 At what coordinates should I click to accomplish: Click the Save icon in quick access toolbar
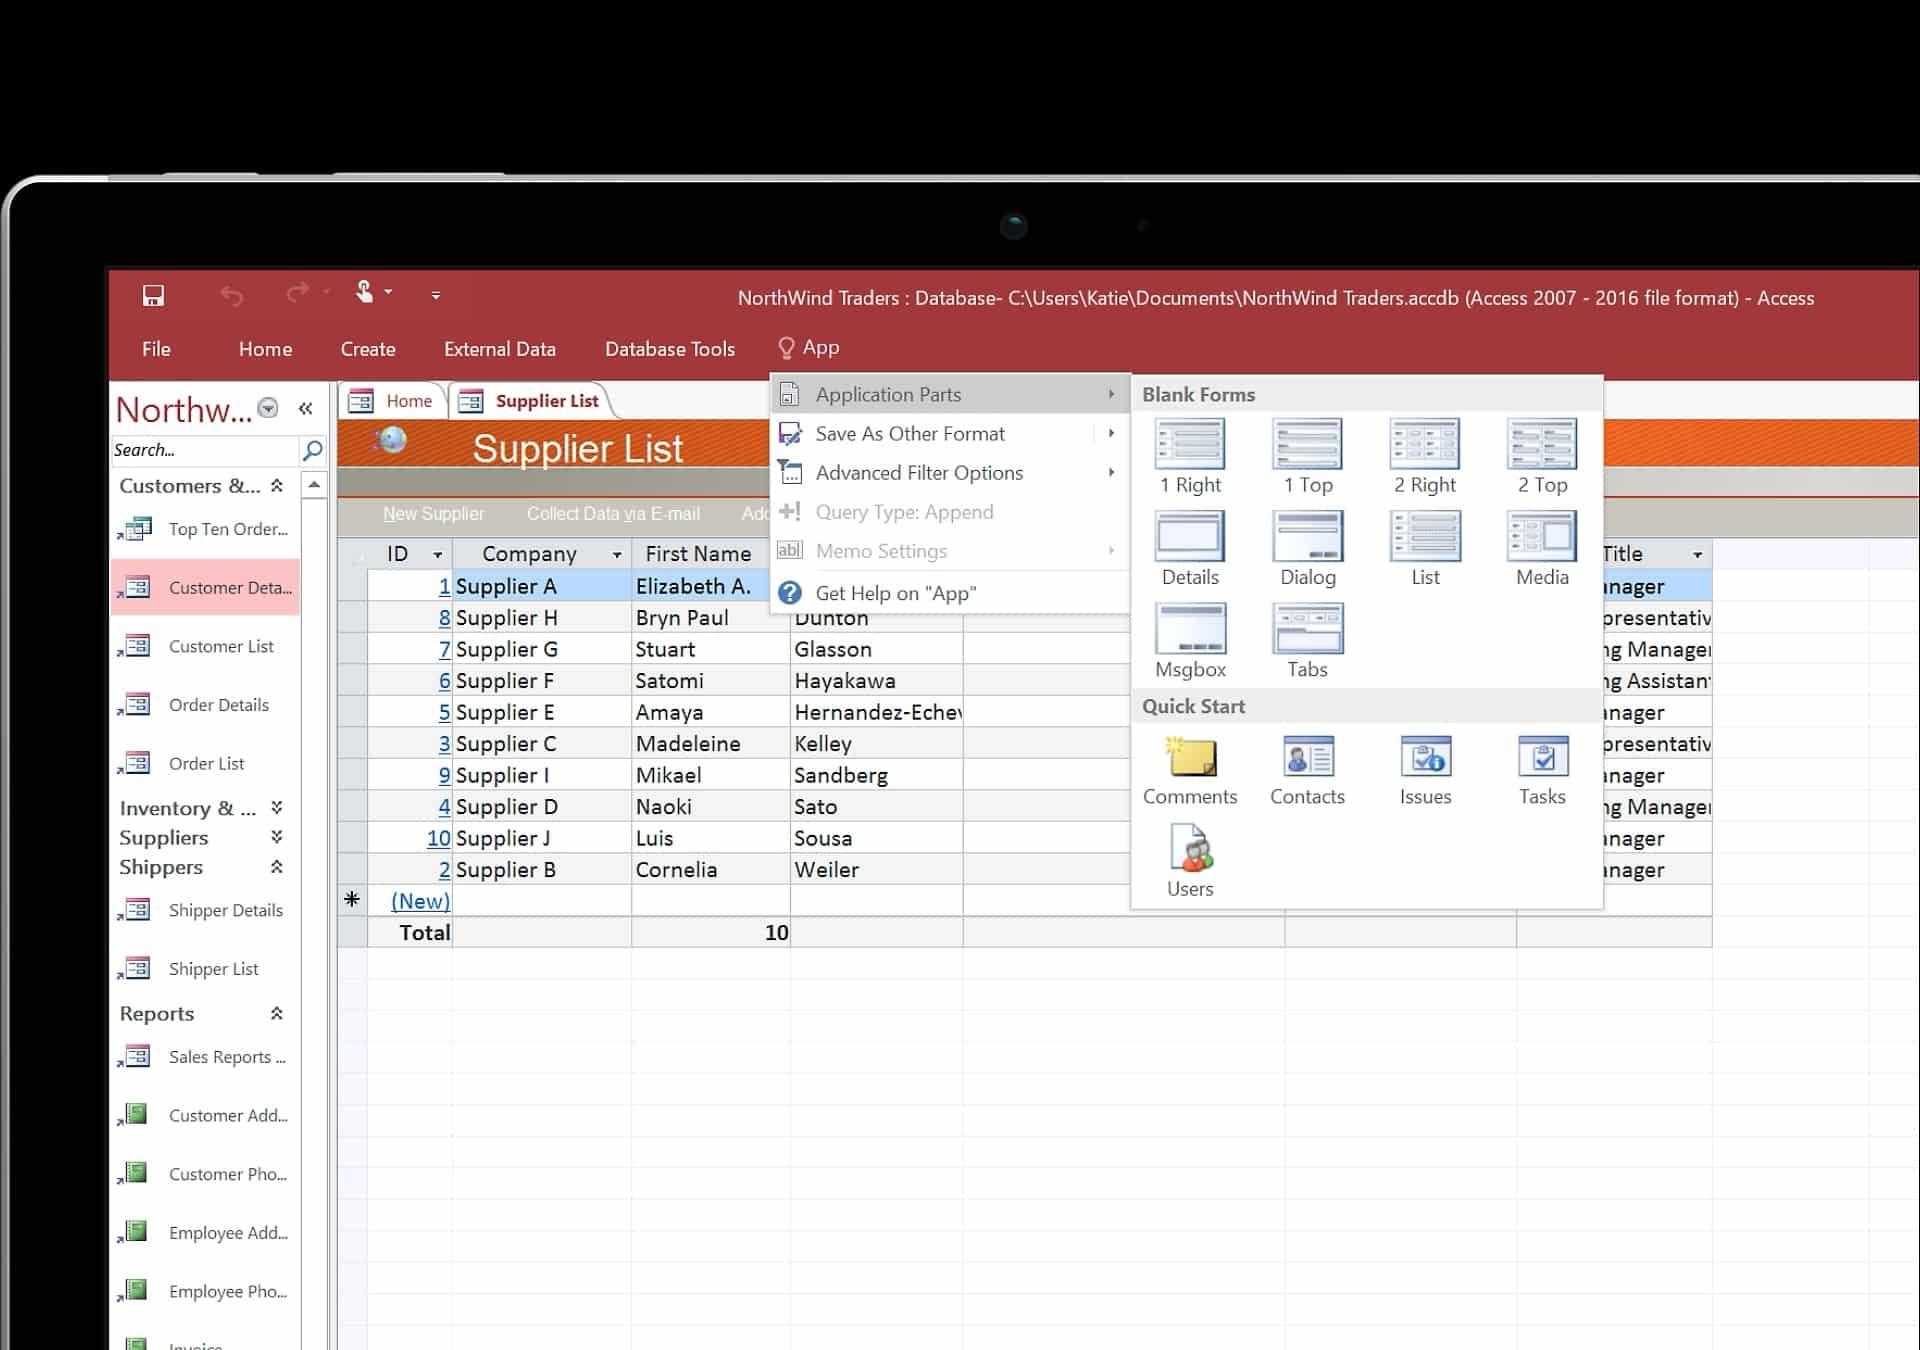tap(153, 296)
